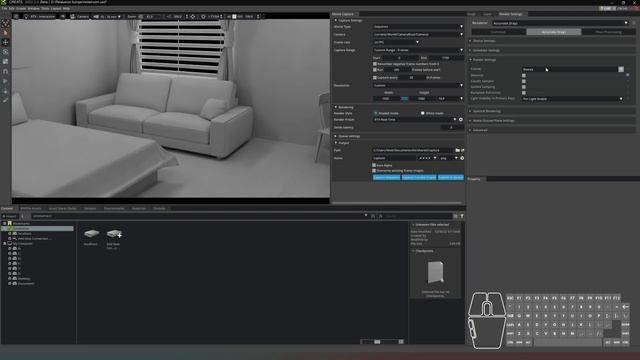
Task: Click the settings icon beside Render Preset
Action: 461,120
